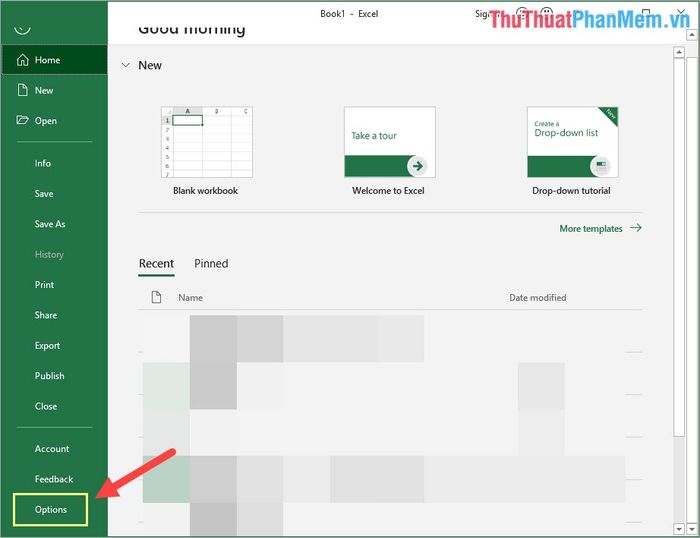Click green arrow on Take a tour
The height and width of the screenshot is (538, 700).
[417, 166]
